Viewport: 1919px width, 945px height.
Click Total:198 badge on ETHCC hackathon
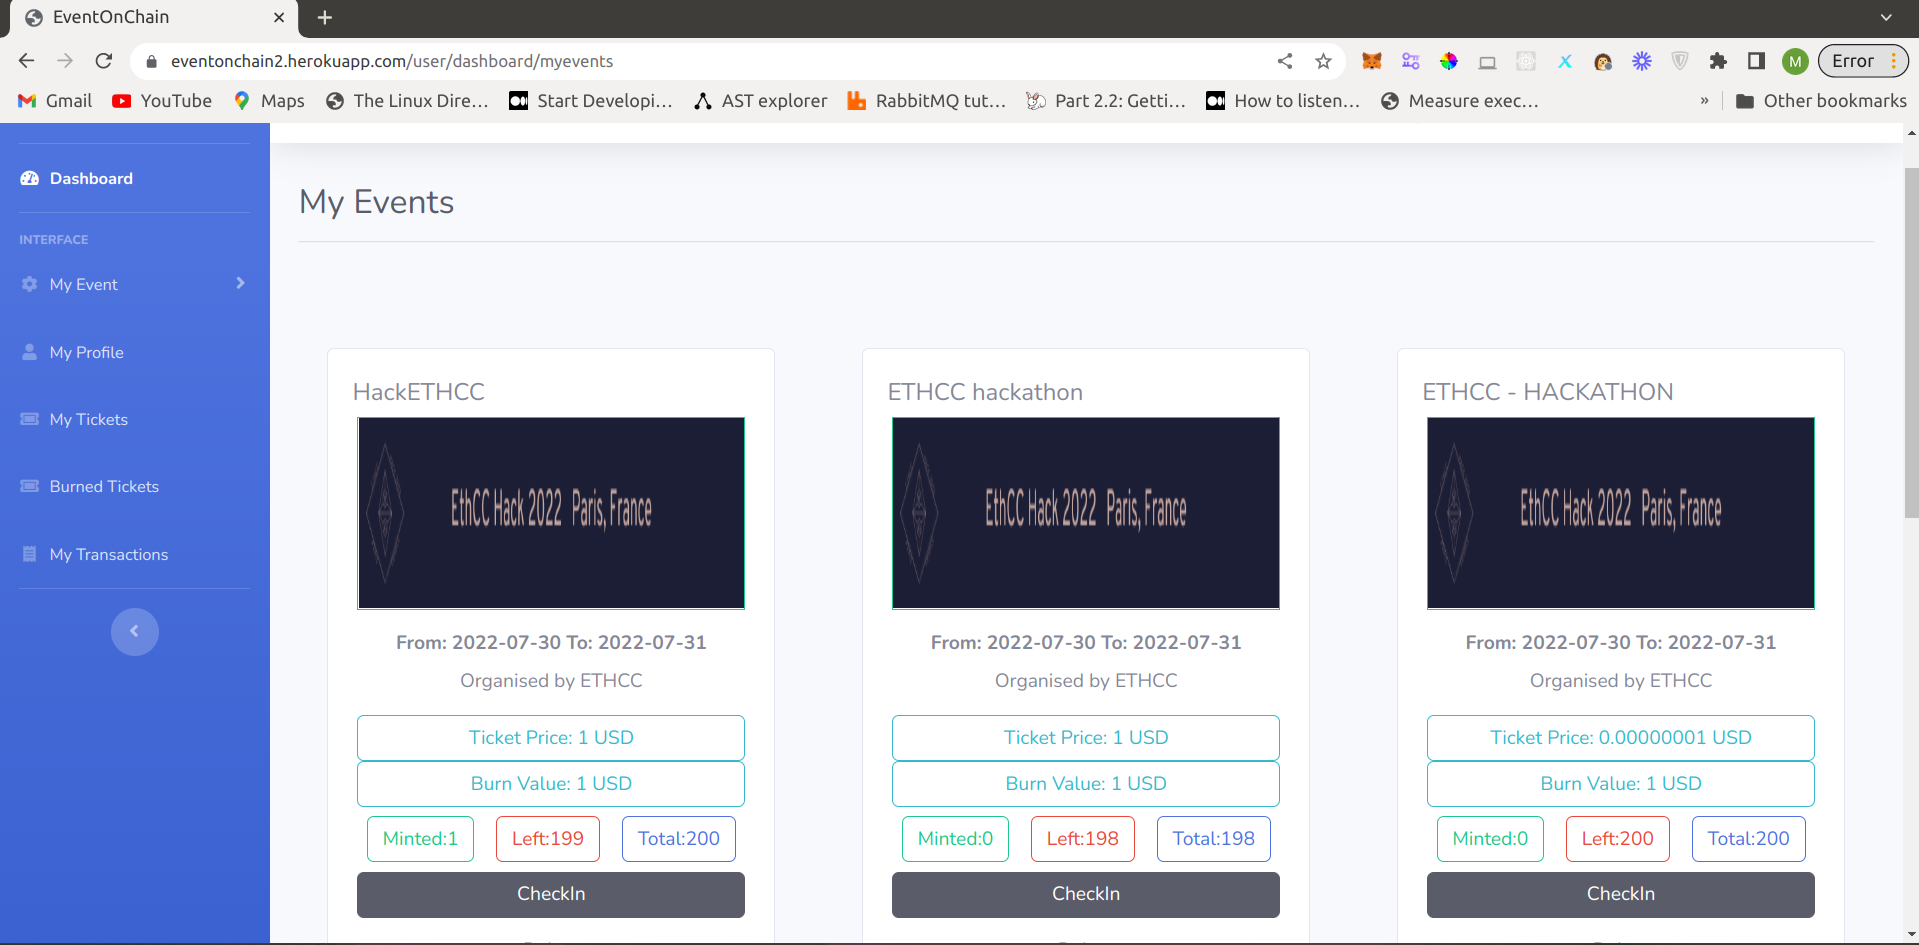[x=1214, y=839]
